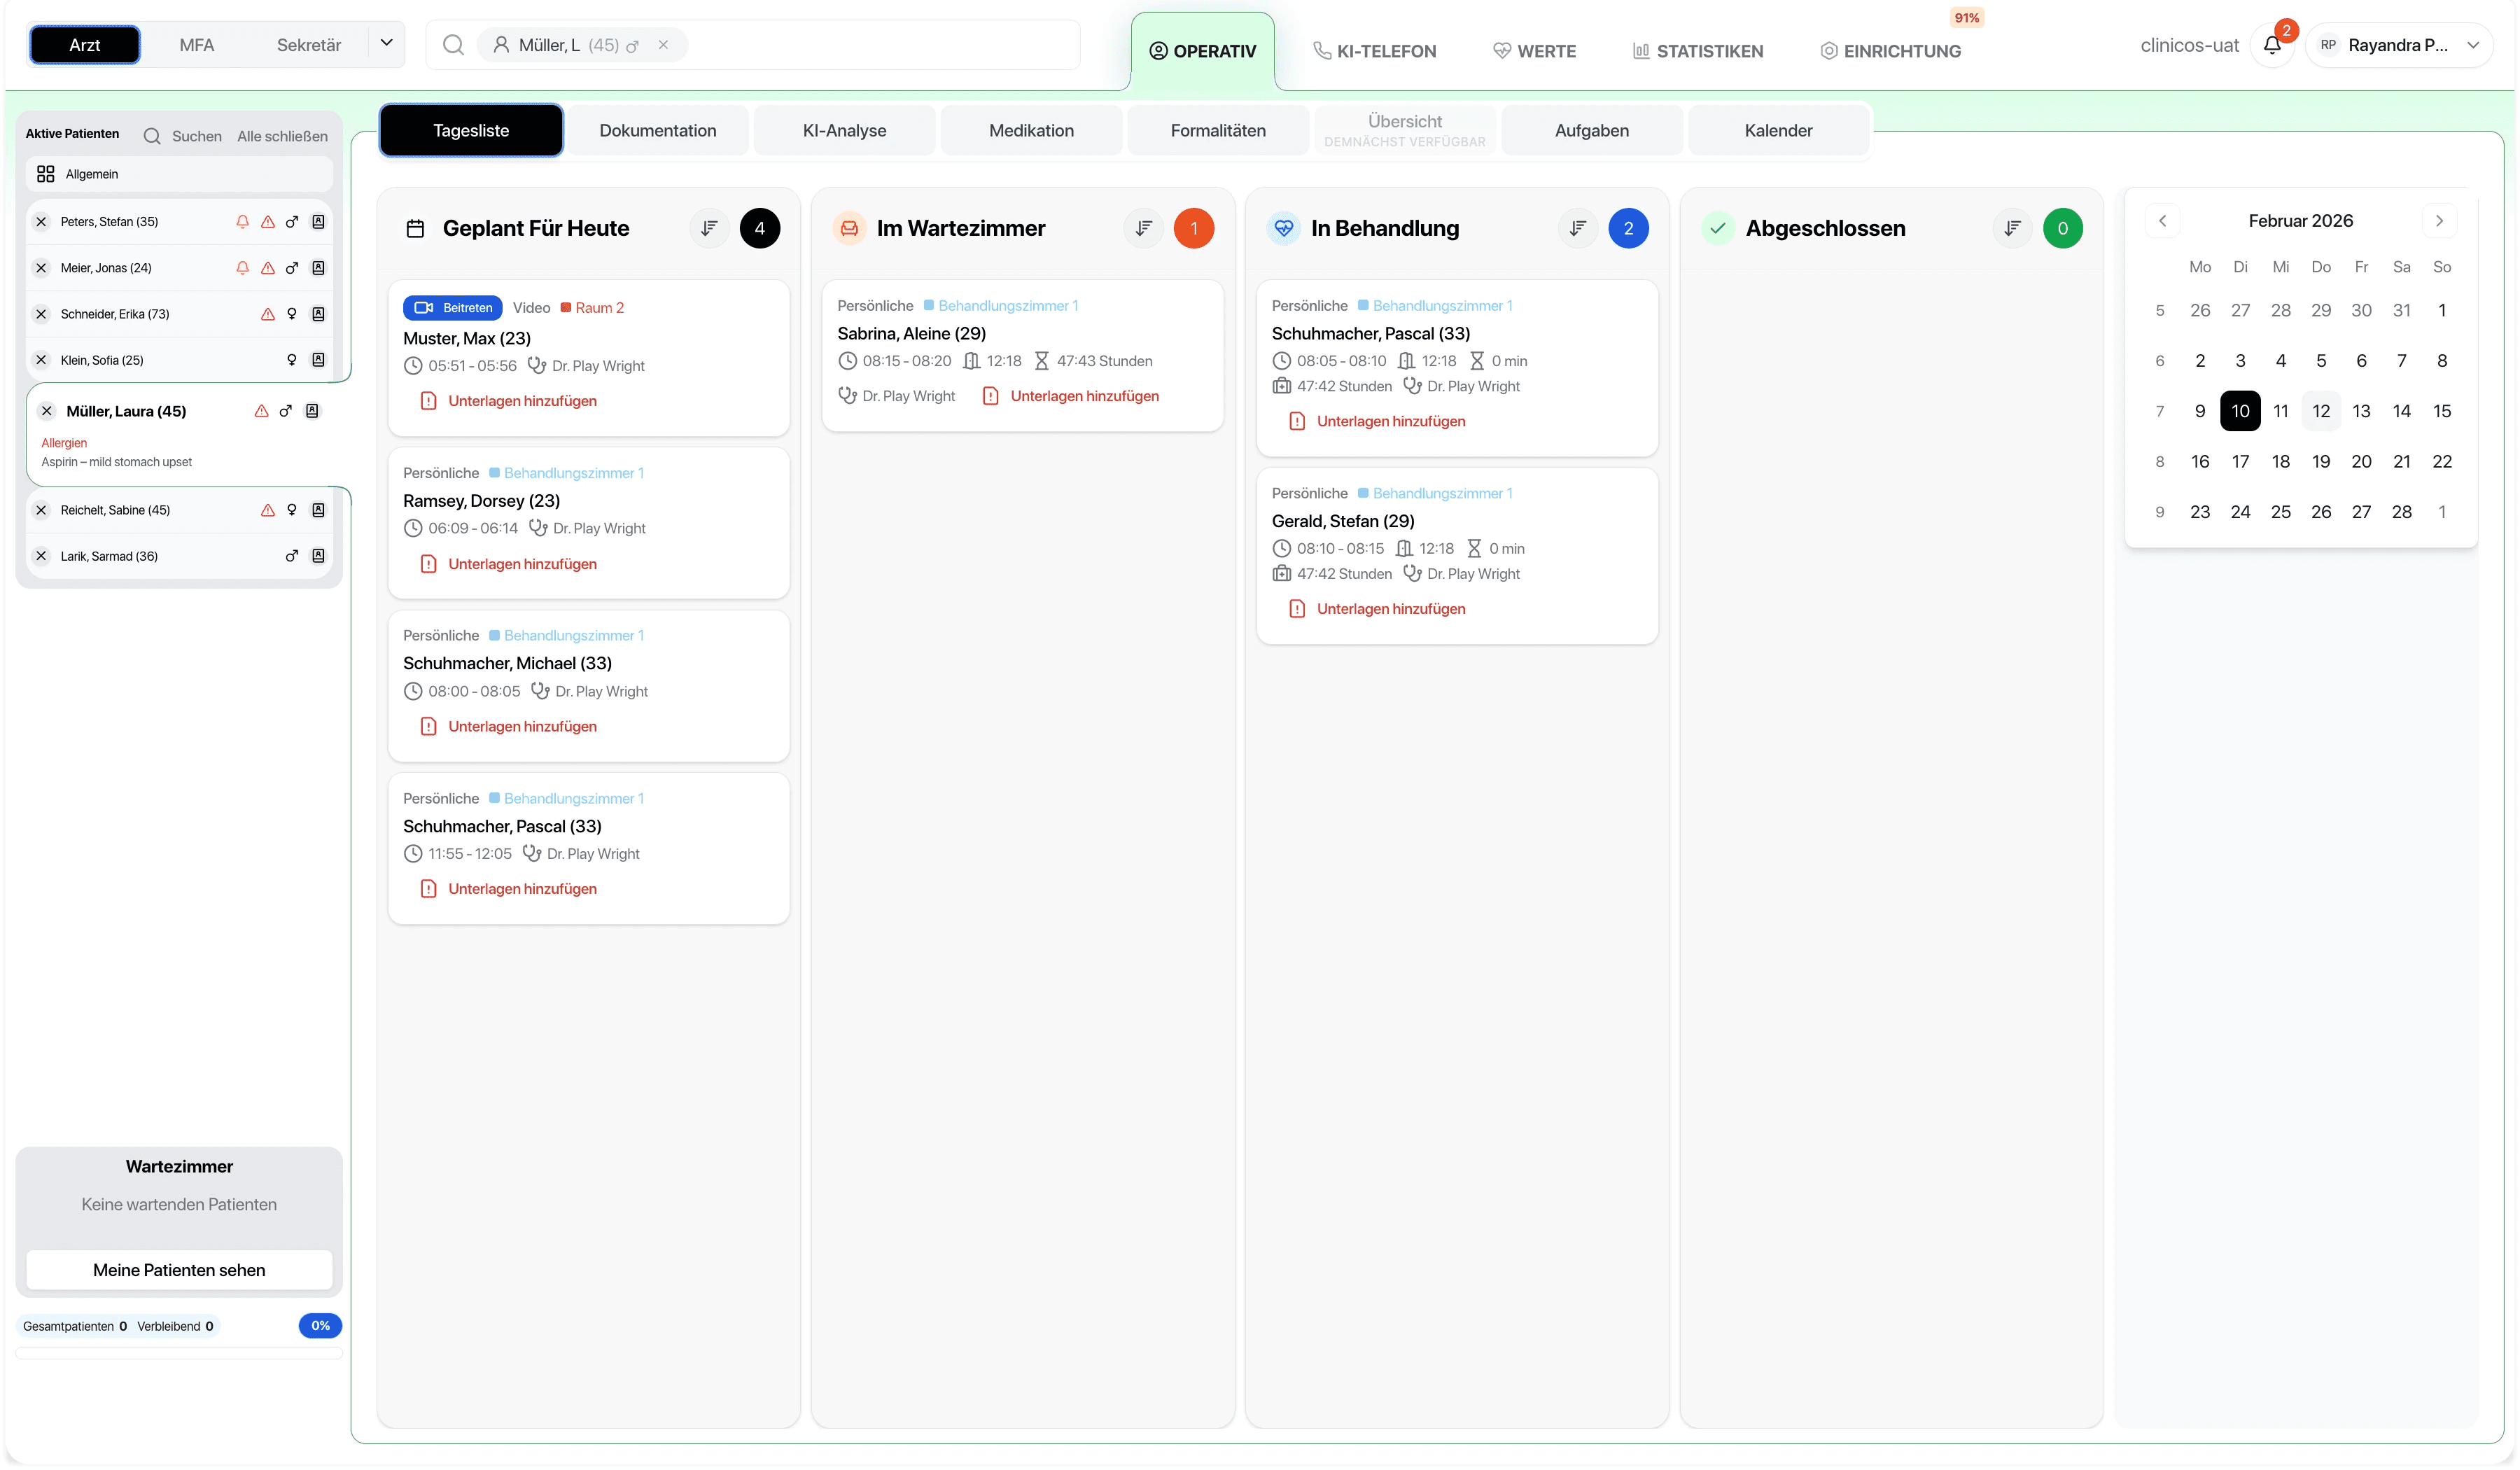Click the 0% progress indicator badge
The height and width of the screenshot is (1470, 2520).
[x=320, y=1326]
